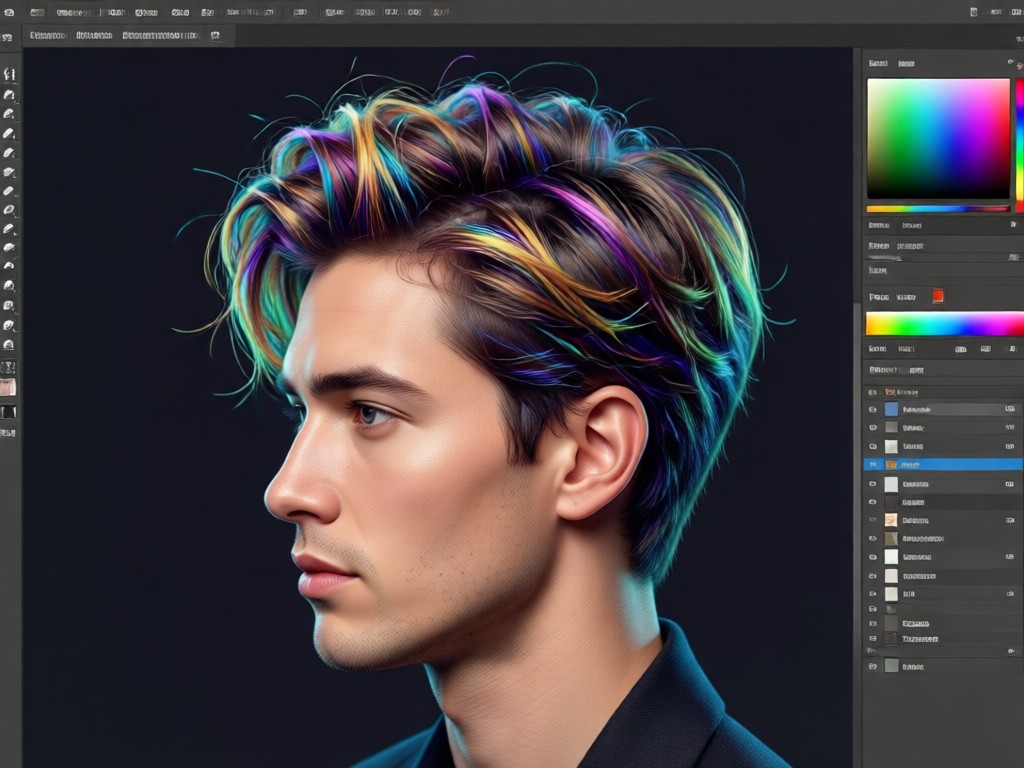Viewport: 1024px width, 768px height.
Task: Toggle the eye icon on the layer group header row
Action: pyautogui.click(x=872, y=392)
